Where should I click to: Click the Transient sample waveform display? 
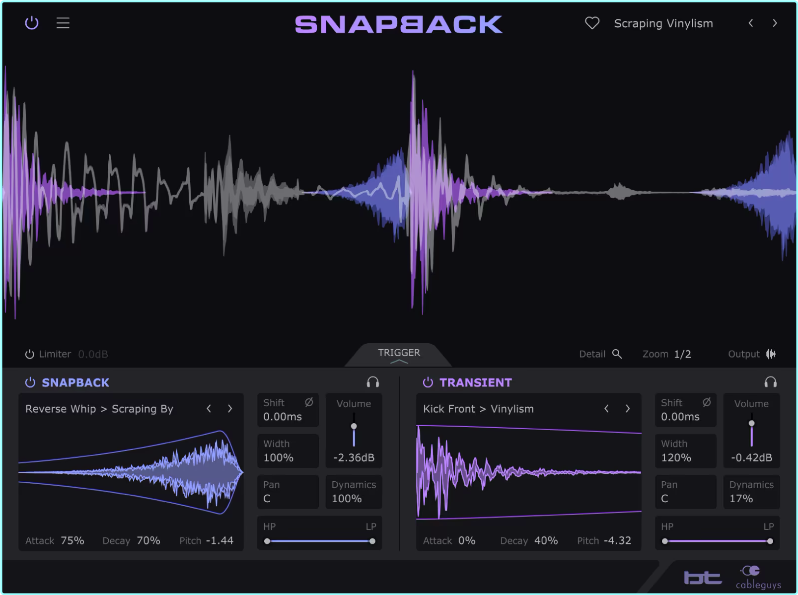click(529, 472)
